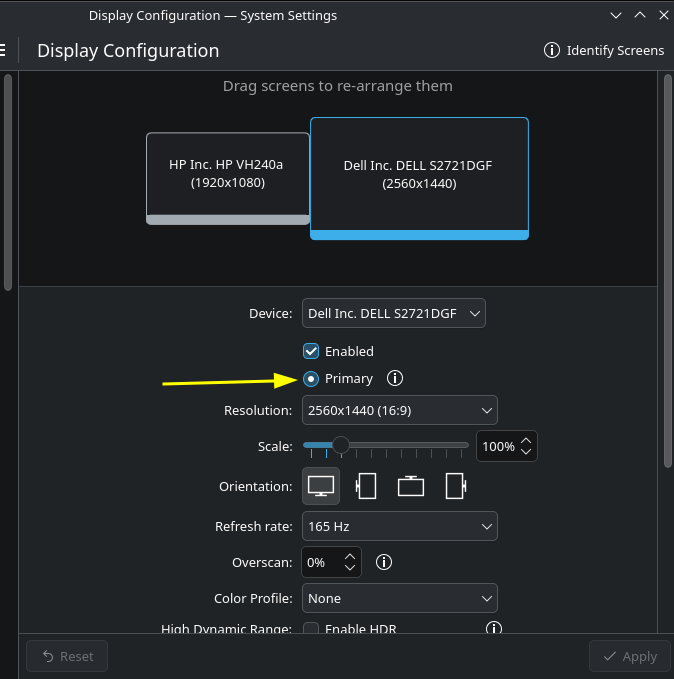Click the Scale slider handle

341,445
